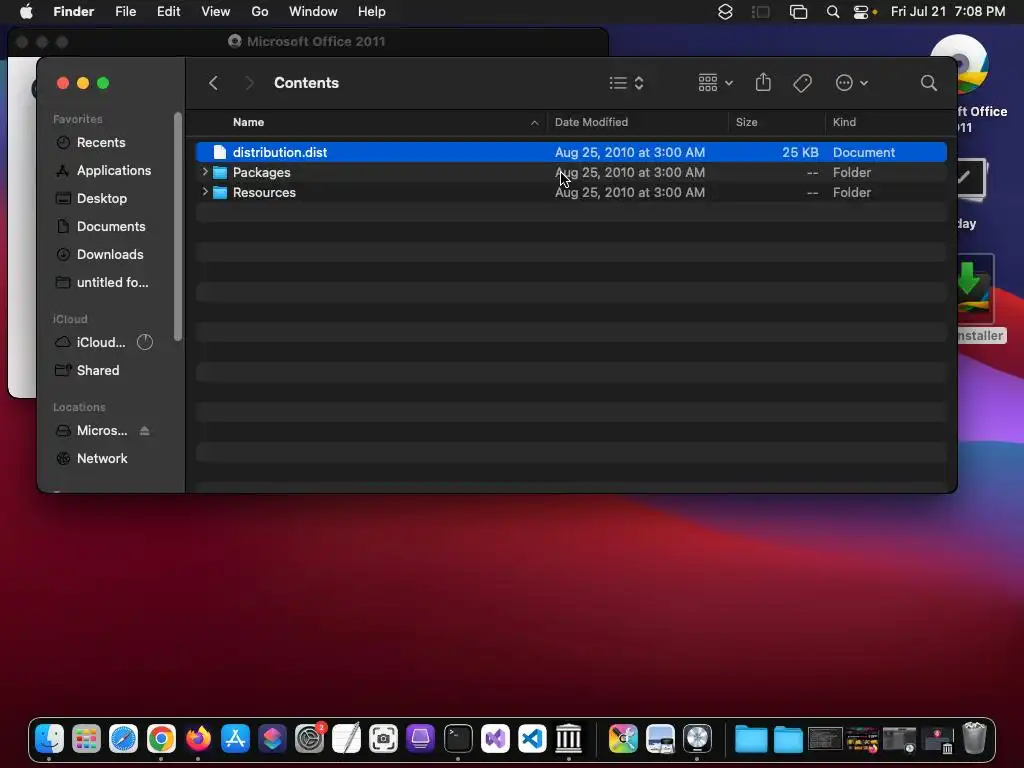
Task: Launch Firefox from the Dock
Action: point(198,739)
